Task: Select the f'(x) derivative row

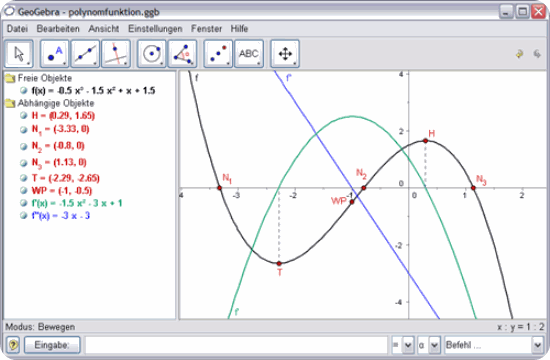Action: [77, 203]
